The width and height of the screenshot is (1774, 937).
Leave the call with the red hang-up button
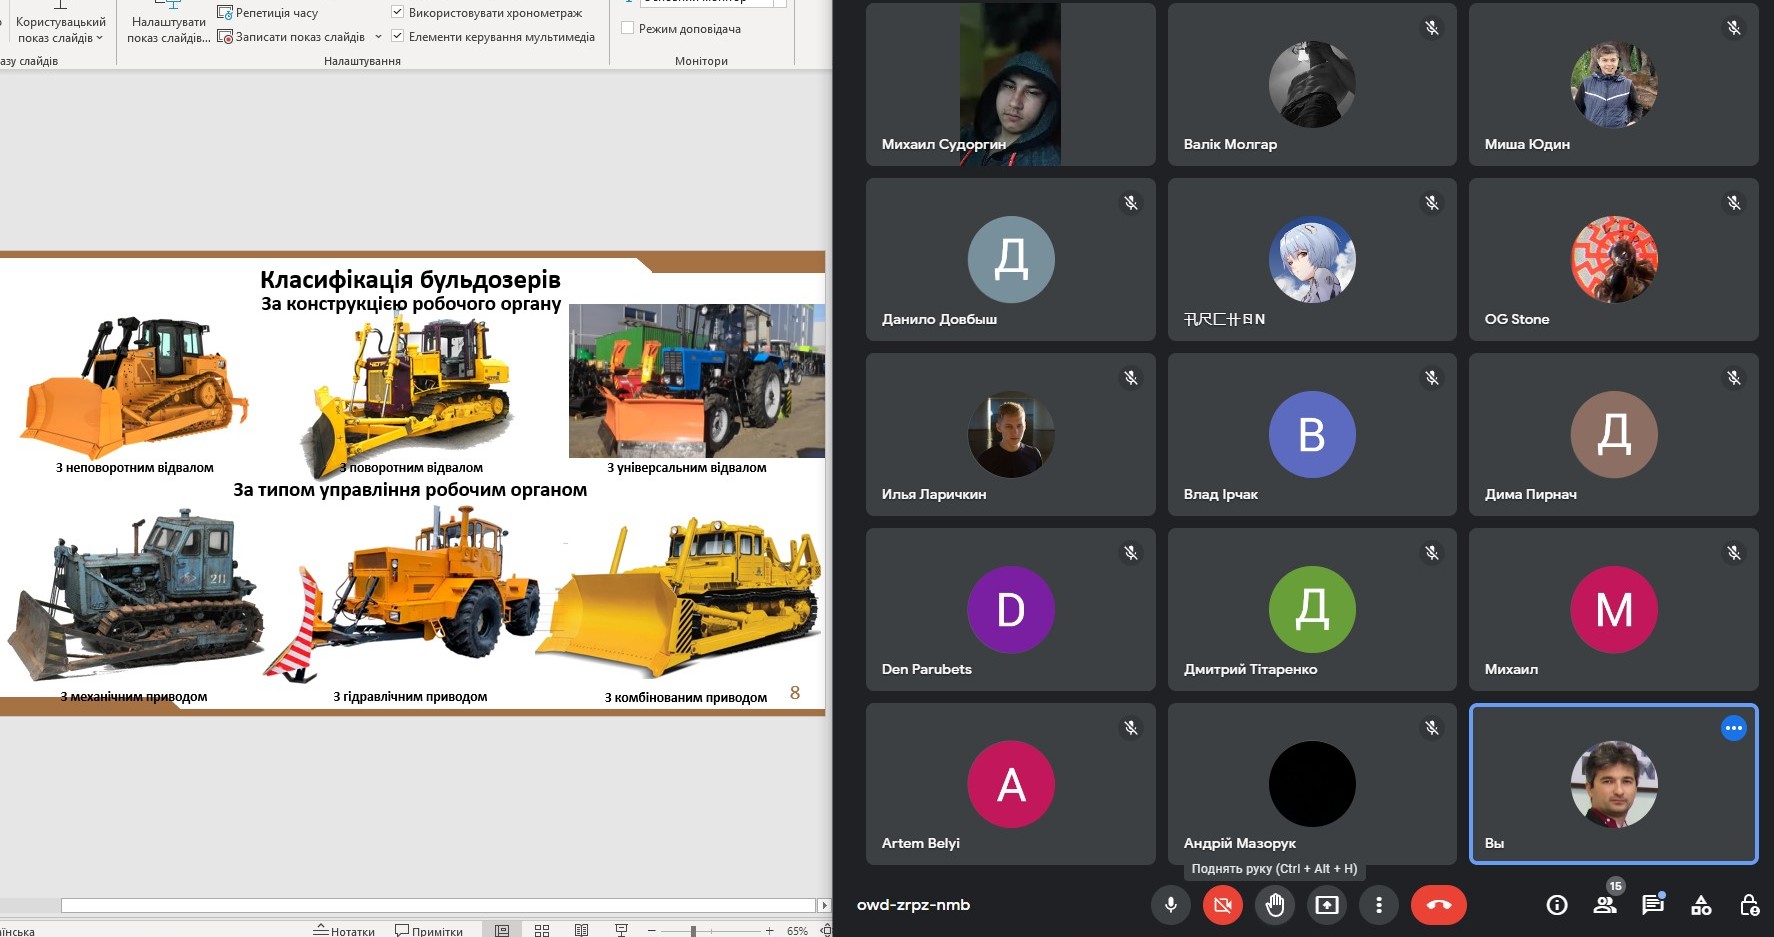(1438, 905)
